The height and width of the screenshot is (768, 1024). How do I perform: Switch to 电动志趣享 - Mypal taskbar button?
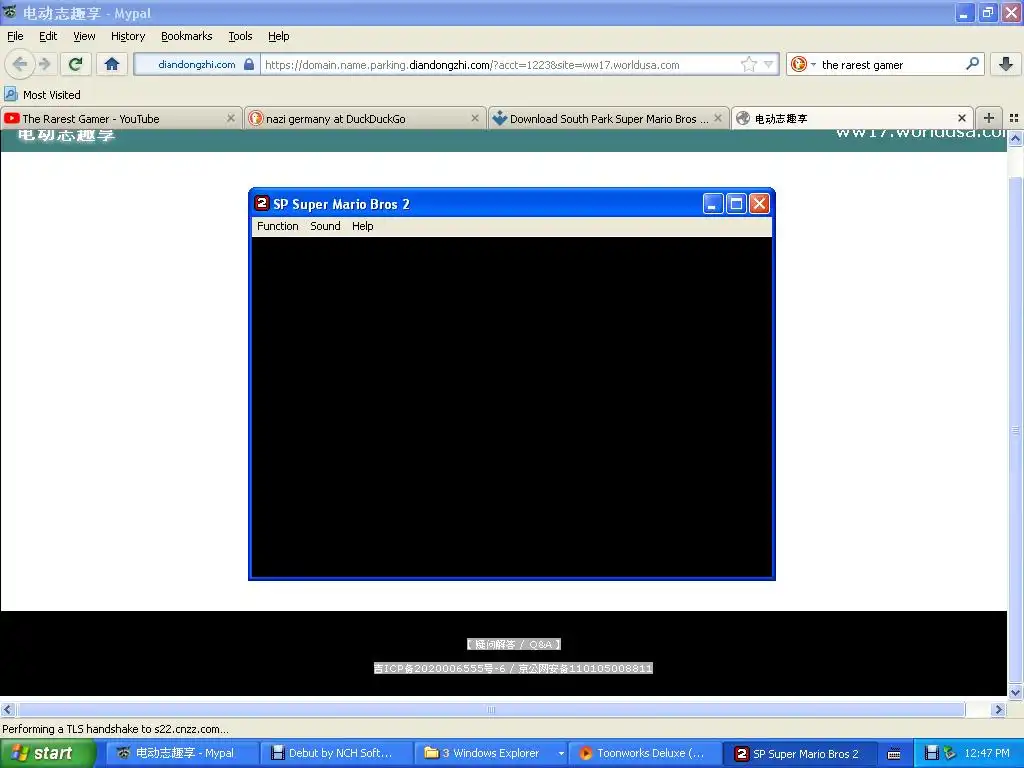click(182, 753)
